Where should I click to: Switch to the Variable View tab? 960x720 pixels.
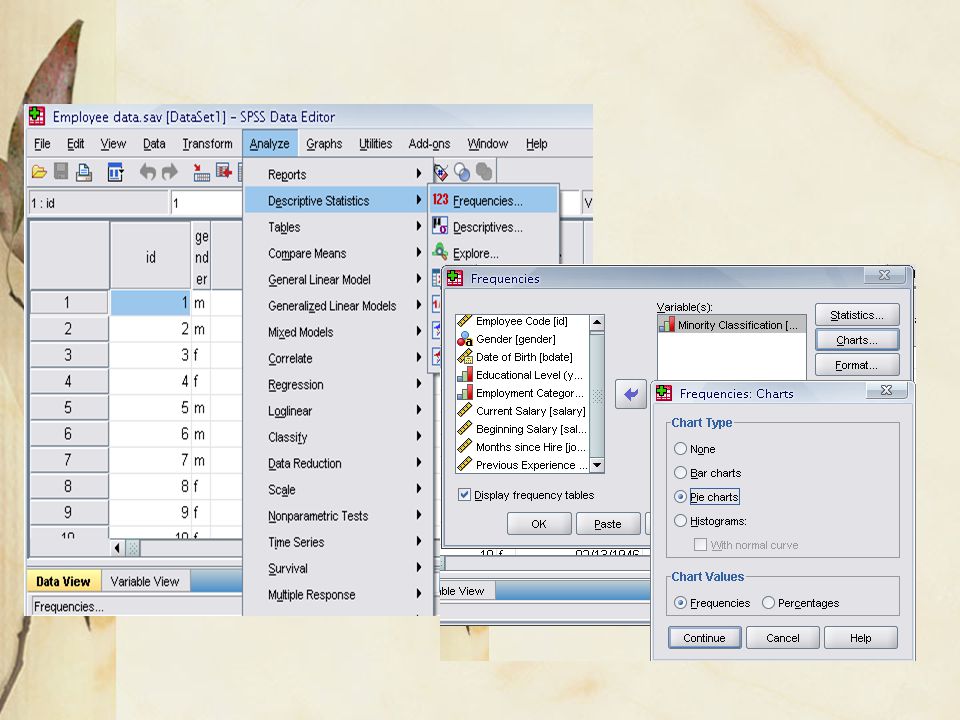click(x=144, y=581)
